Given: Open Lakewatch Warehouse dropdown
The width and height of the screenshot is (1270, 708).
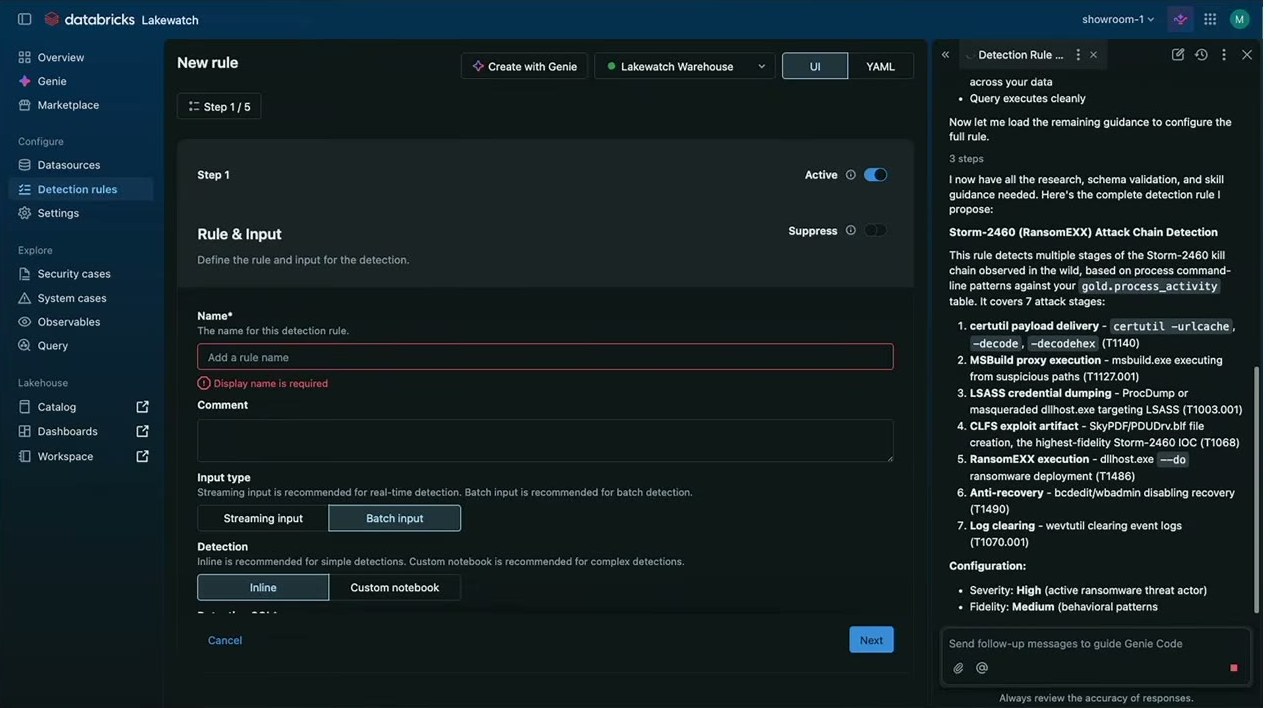Looking at the screenshot, I should (x=685, y=66).
